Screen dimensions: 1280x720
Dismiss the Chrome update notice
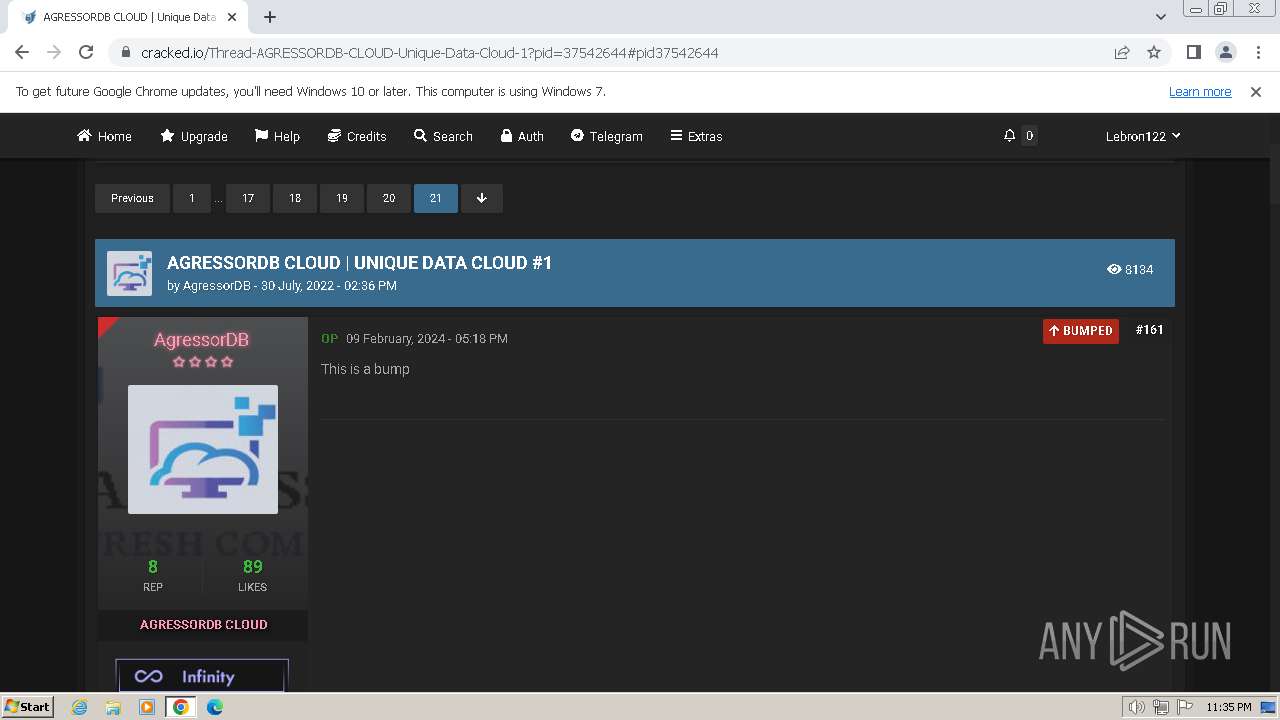1256,91
